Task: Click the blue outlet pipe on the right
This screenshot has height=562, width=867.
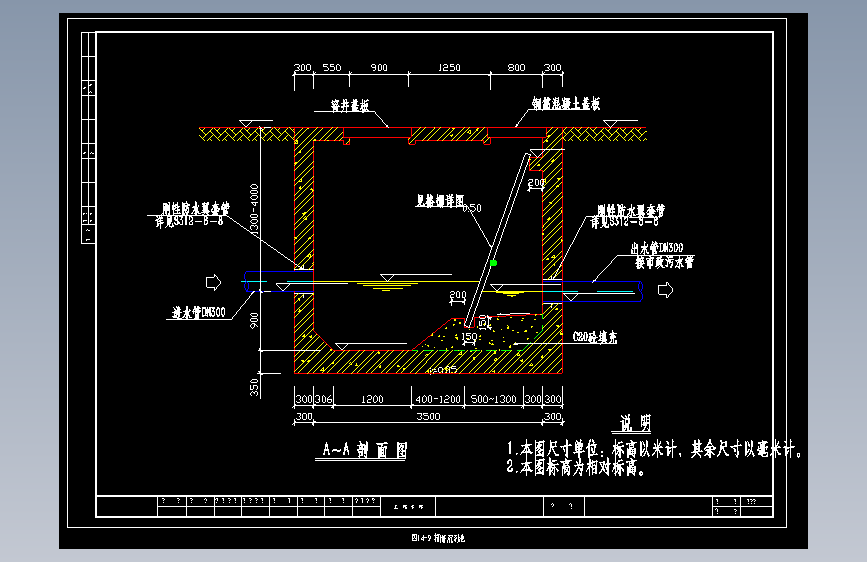Action: 593,291
